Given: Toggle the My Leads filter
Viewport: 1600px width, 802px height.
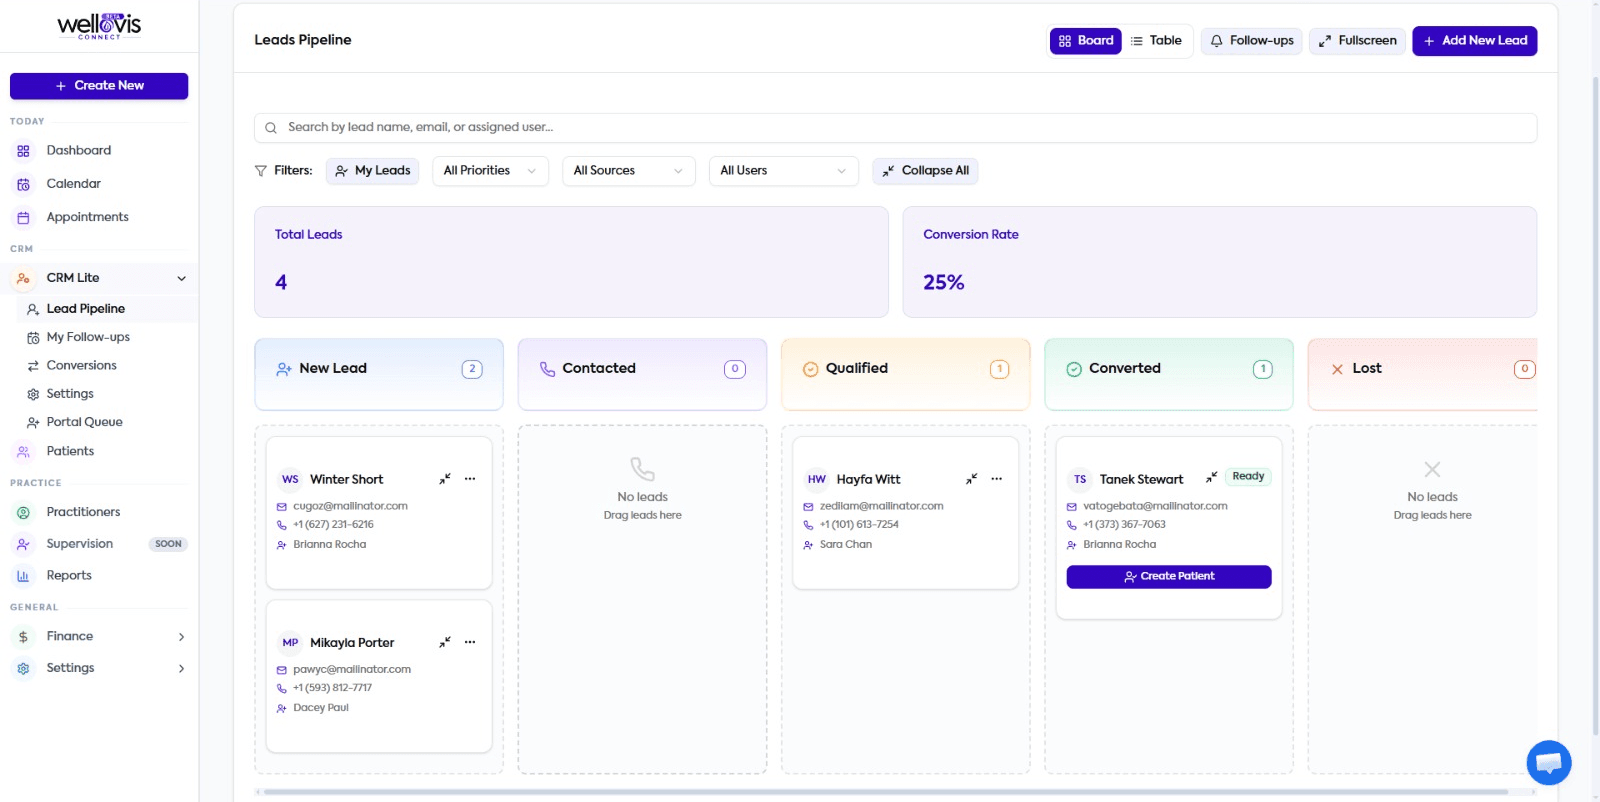Looking at the screenshot, I should (372, 171).
